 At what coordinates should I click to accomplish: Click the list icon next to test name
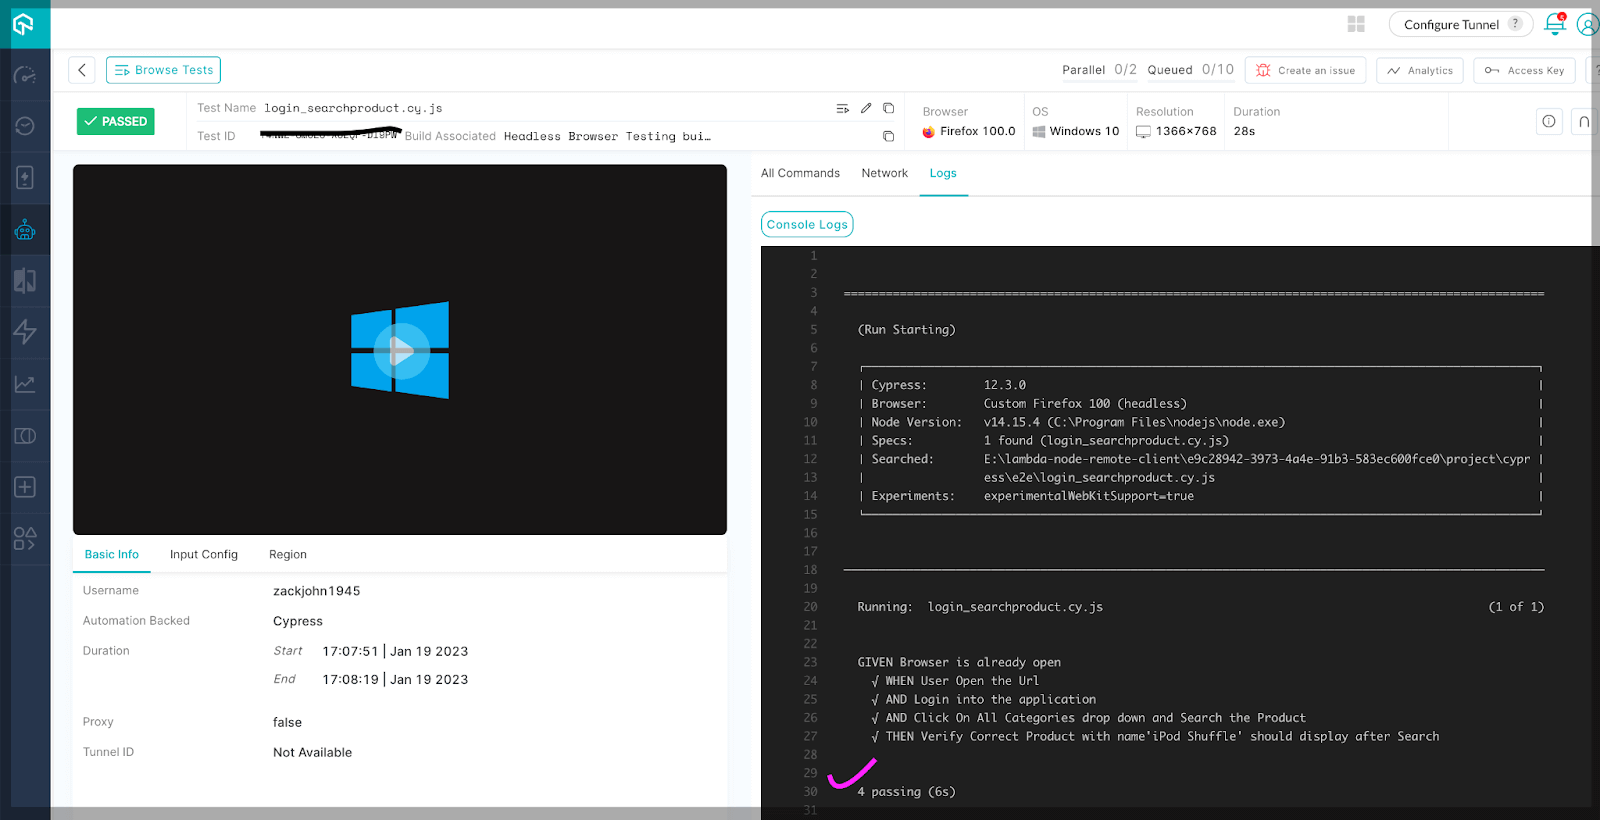pos(842,108)
